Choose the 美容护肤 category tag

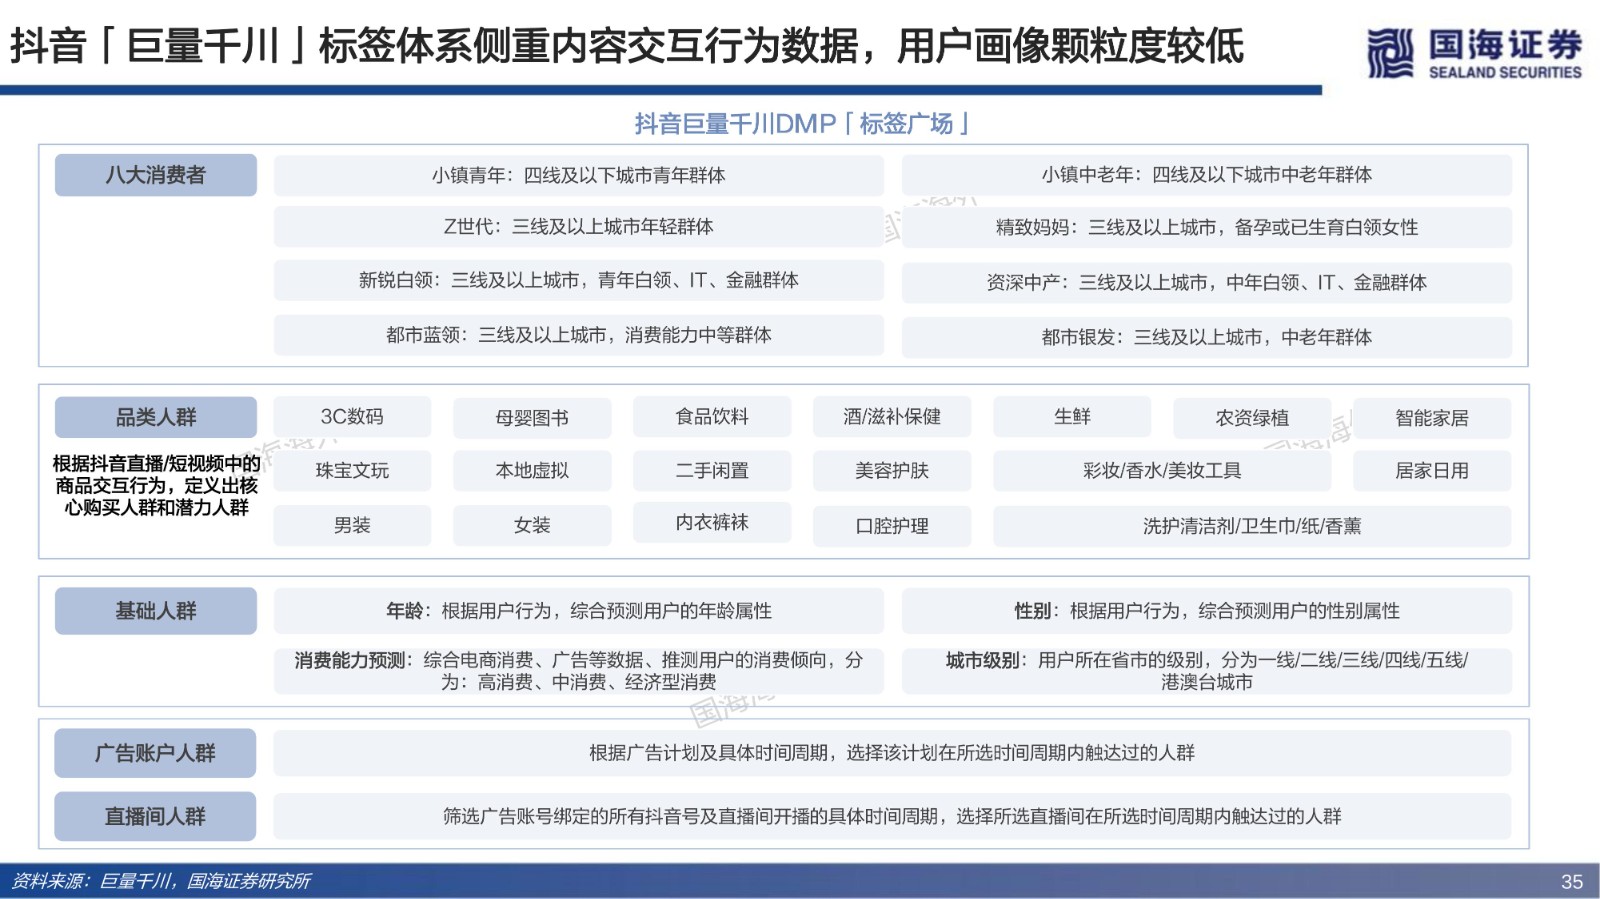click(x=892, y=471)
